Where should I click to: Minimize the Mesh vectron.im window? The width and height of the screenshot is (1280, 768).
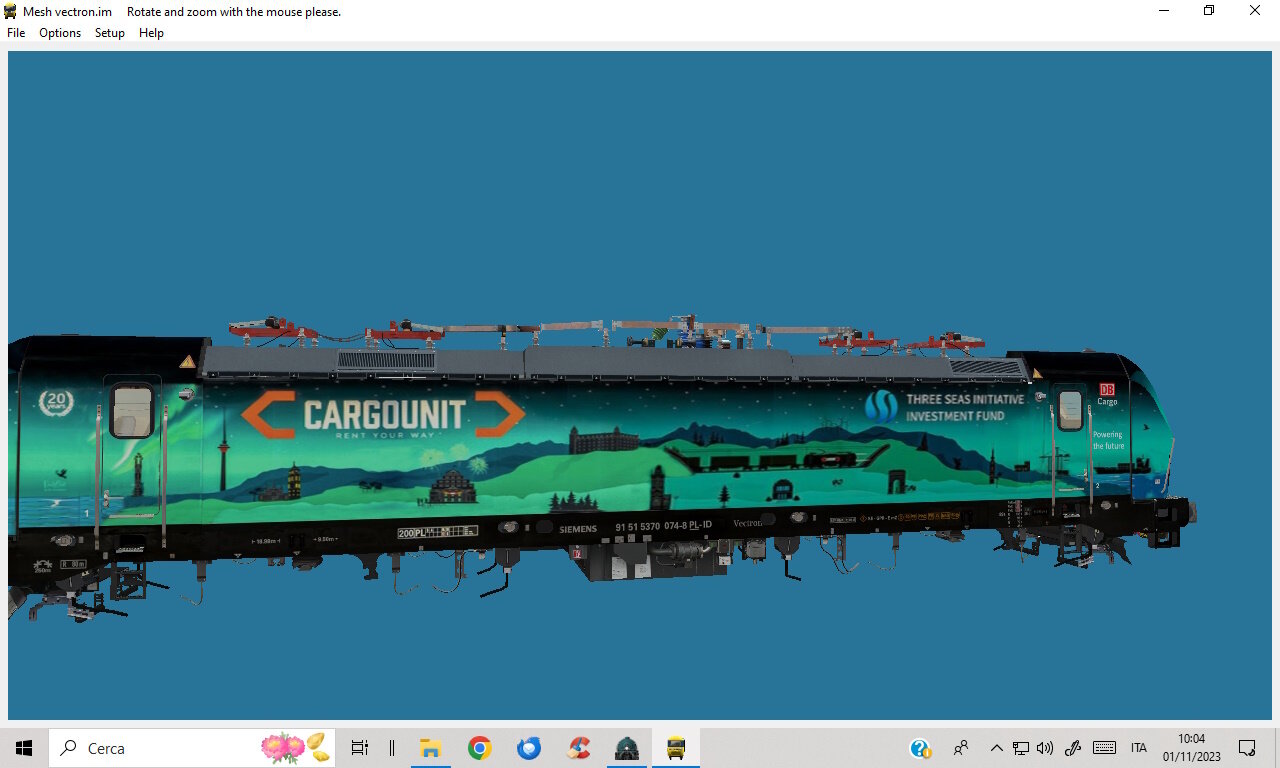(x=1164, y=11)
